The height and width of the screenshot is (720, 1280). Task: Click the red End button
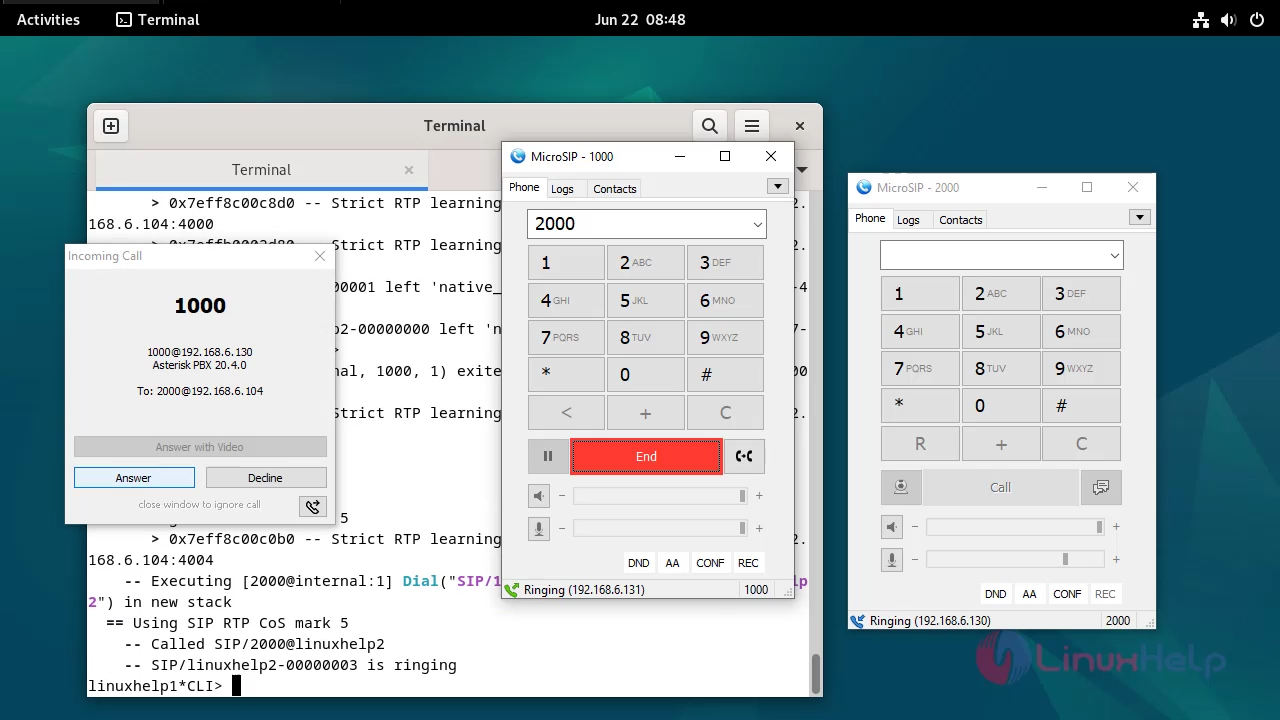pyautogui.click(x=646, y=456)
